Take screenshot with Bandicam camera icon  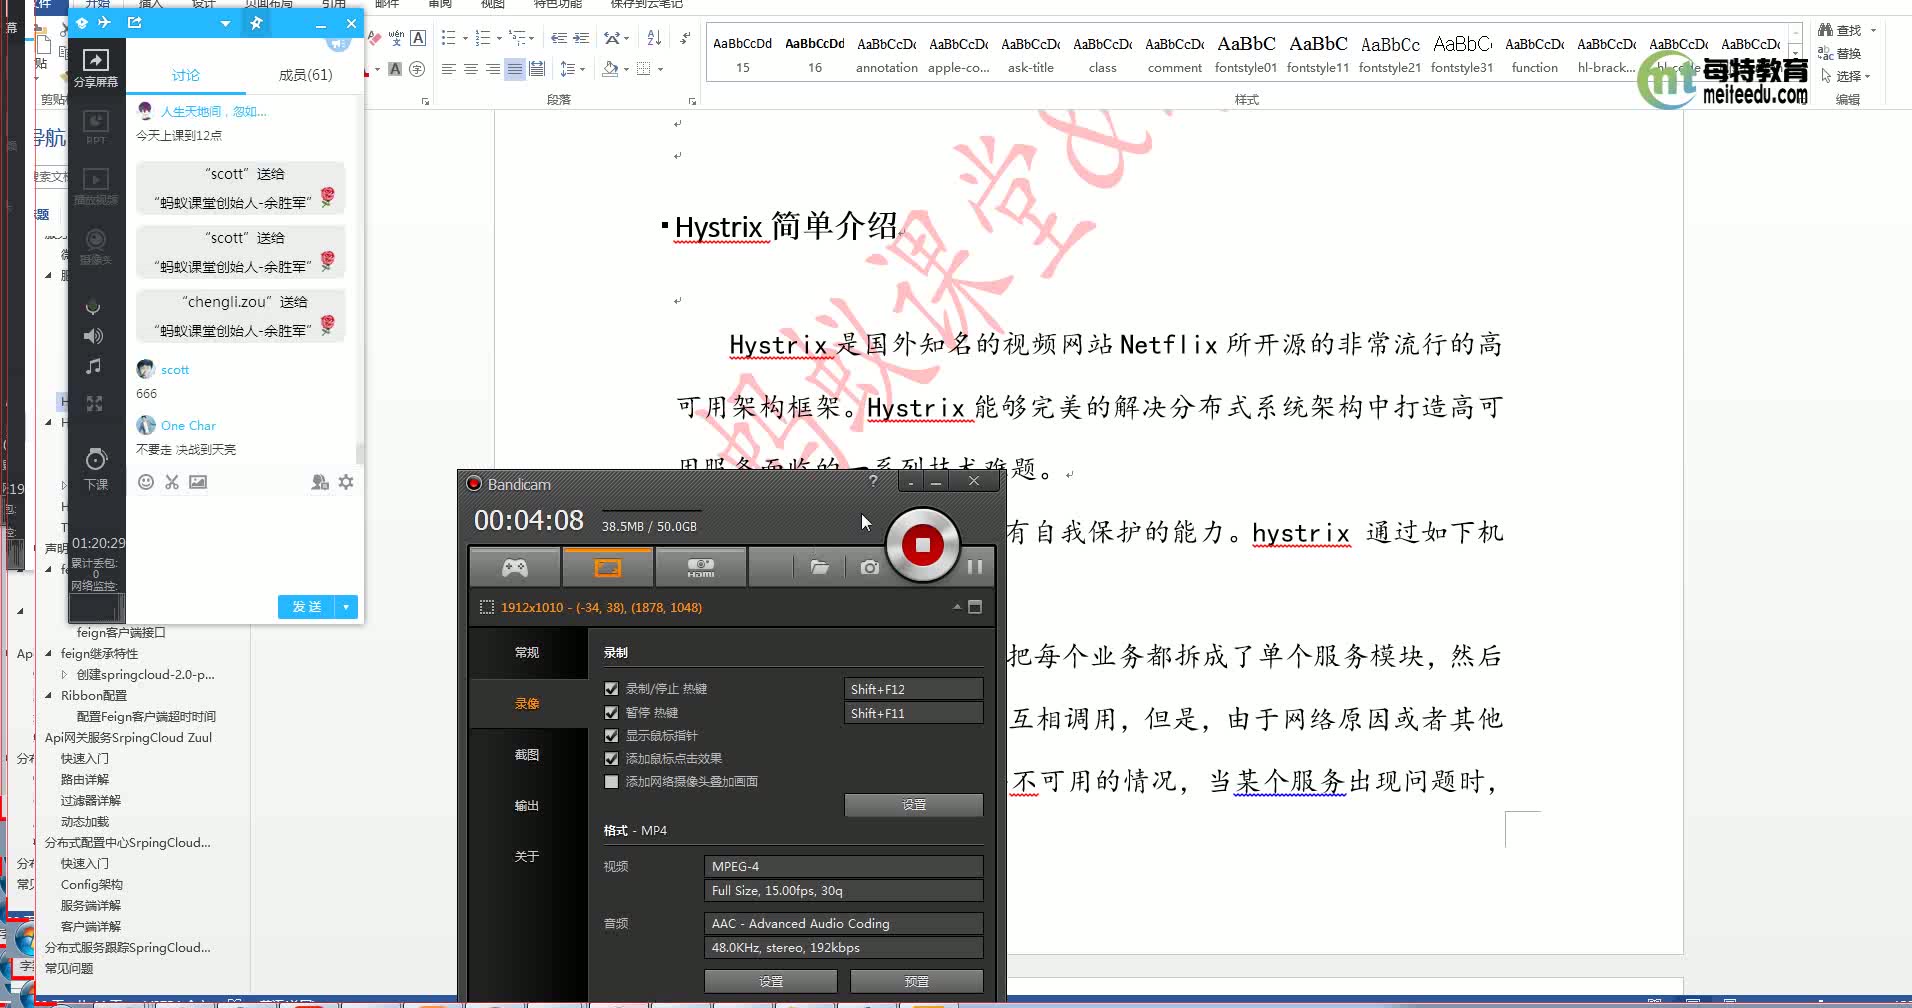pyautogui.click(x=869, y=567)
